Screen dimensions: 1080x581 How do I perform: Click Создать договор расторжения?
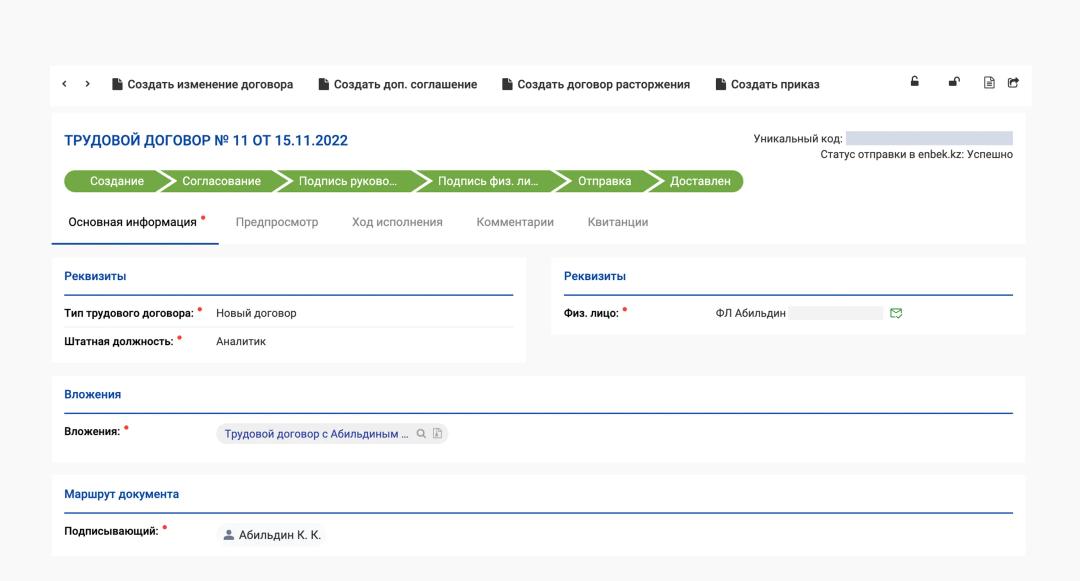pyautogui.click(x=595, y=85)
